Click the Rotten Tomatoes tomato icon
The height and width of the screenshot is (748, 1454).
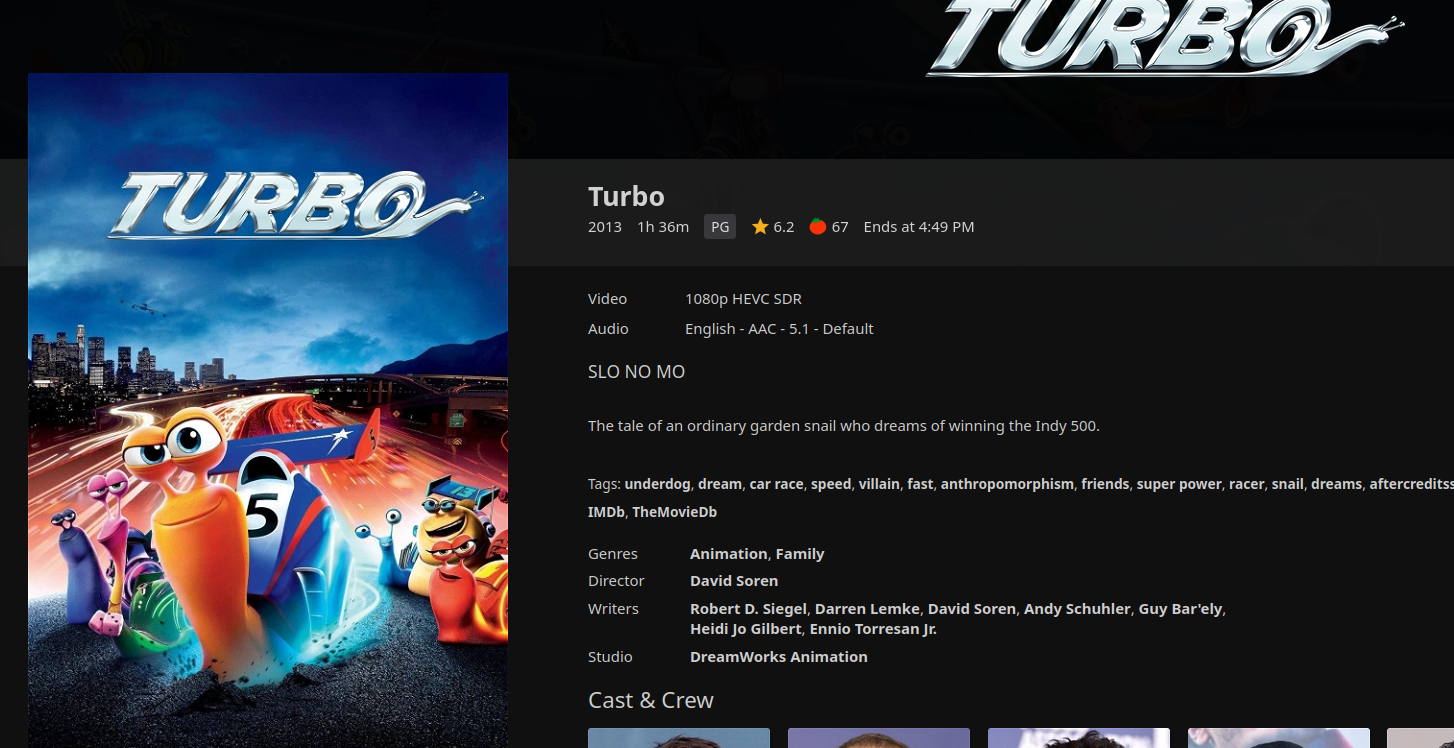[817, 227]
